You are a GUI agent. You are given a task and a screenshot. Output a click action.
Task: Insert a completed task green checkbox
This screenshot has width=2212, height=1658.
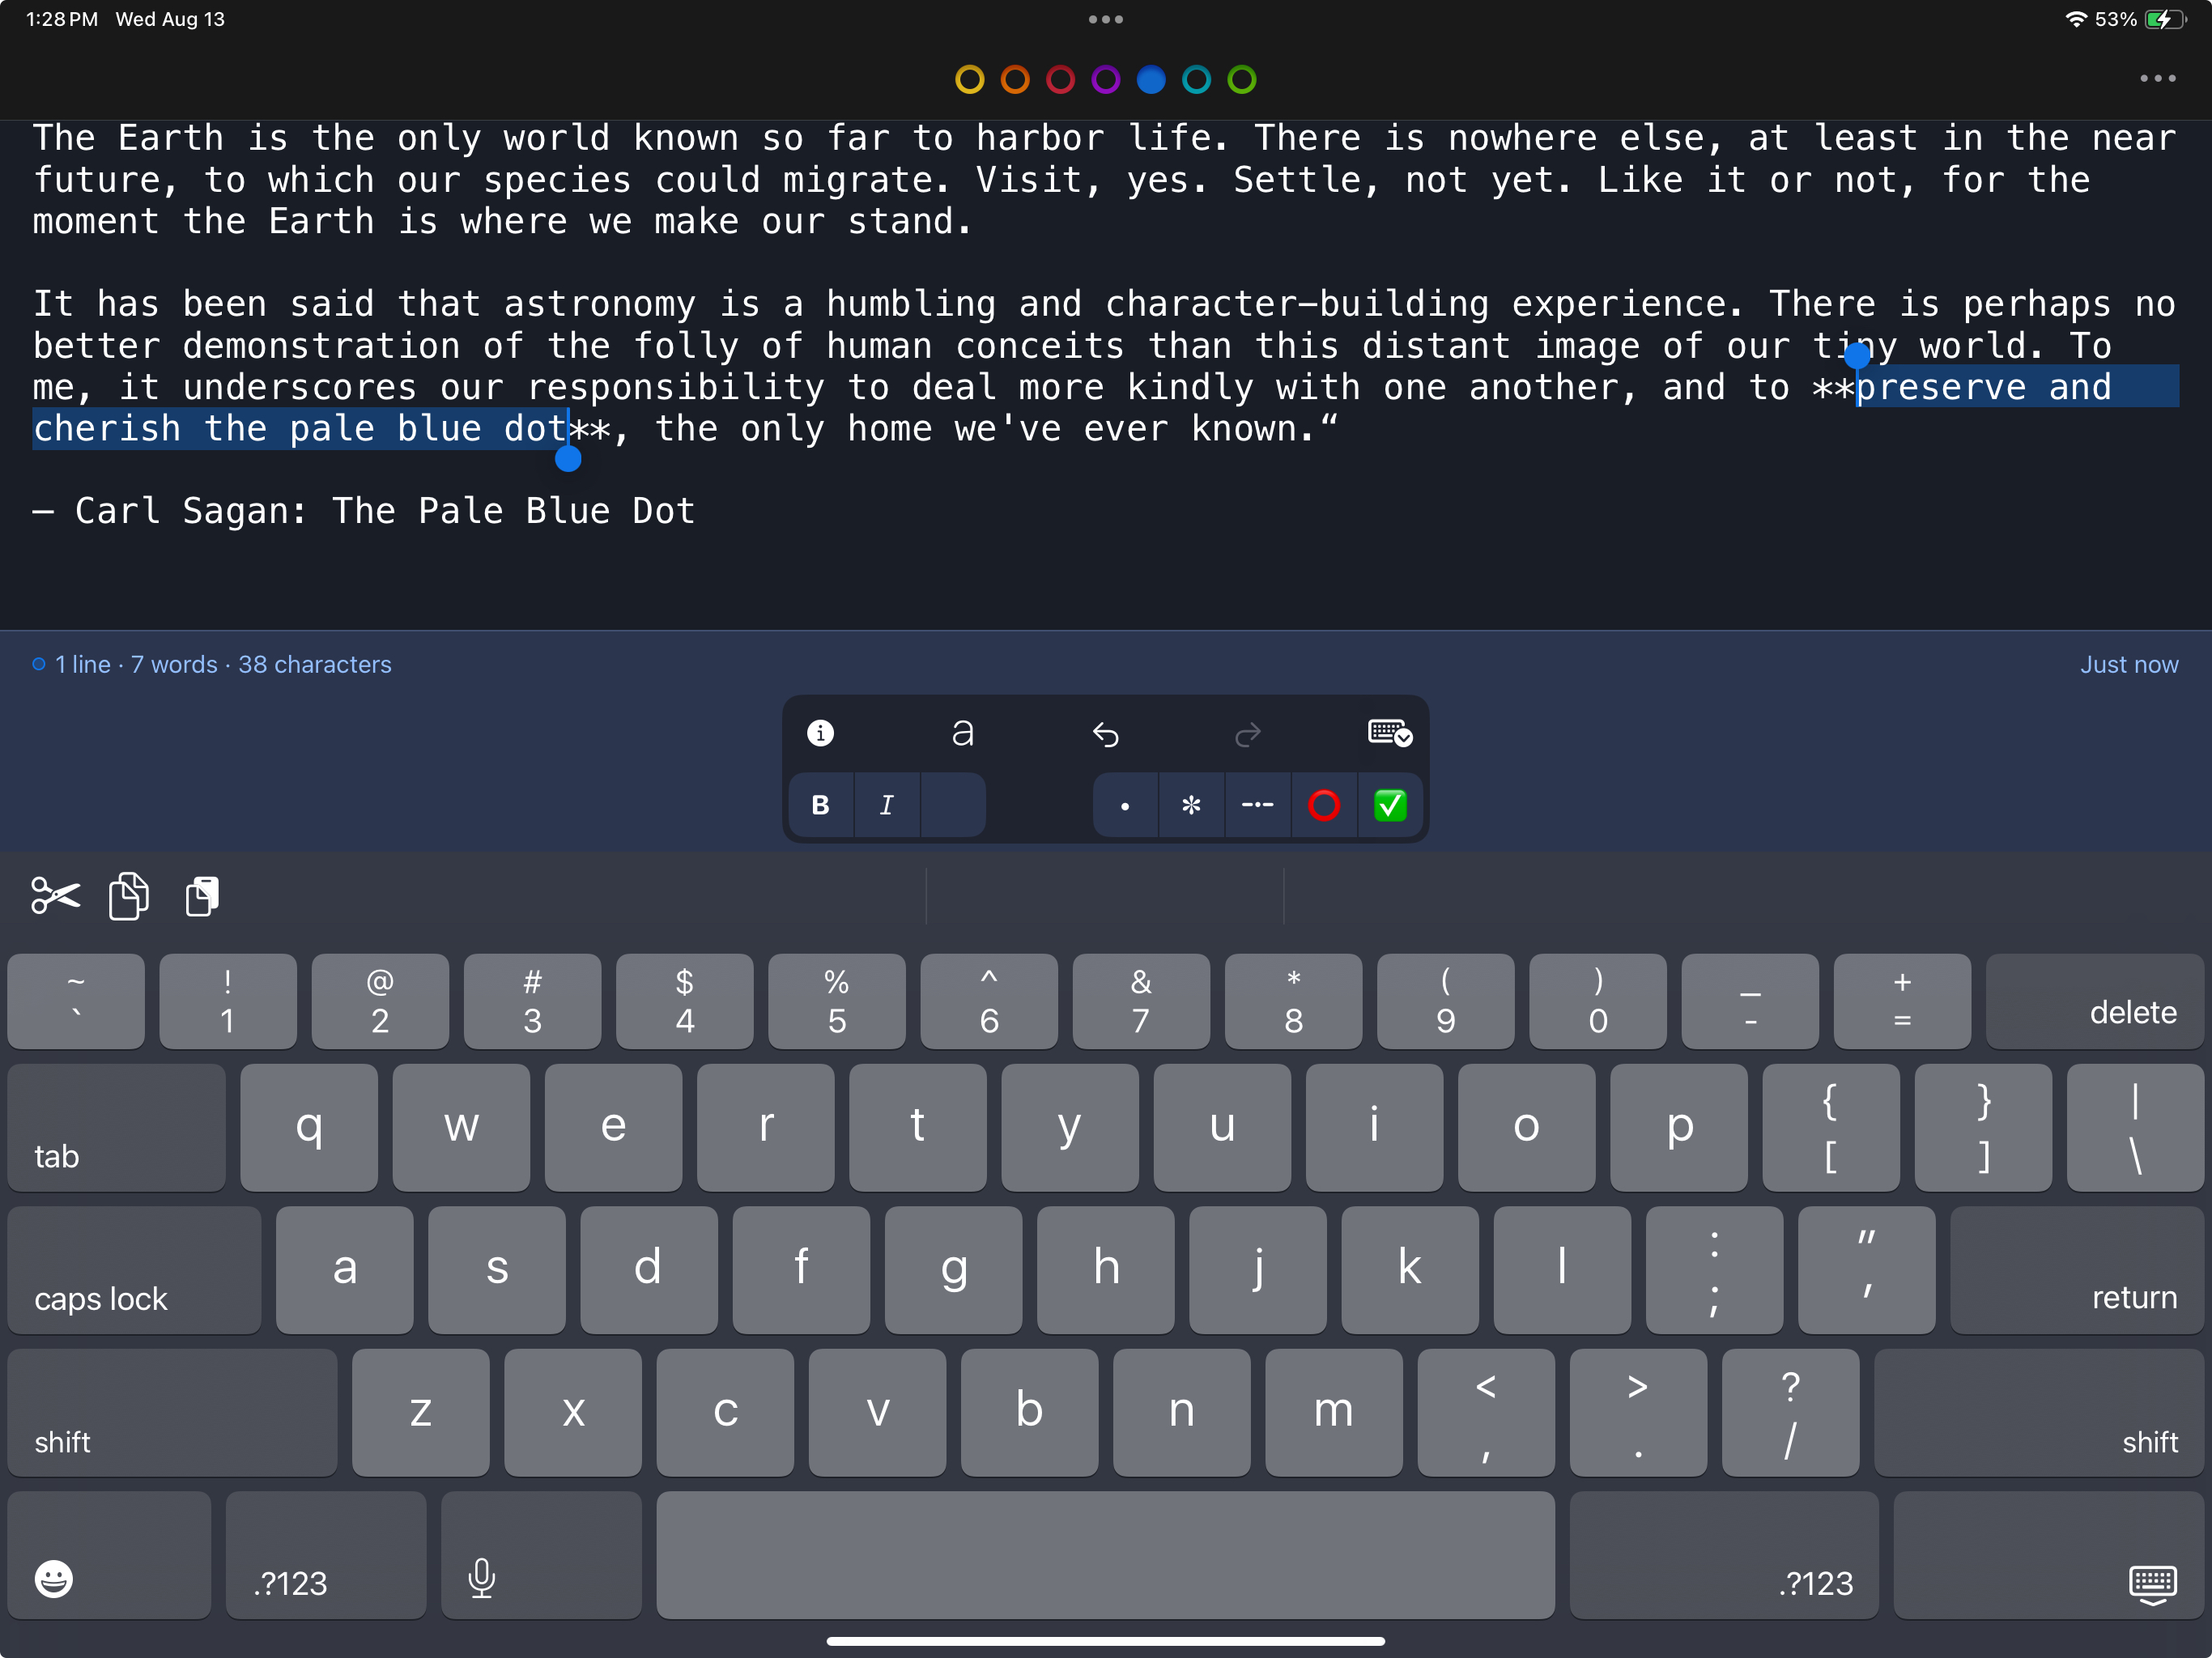point(1390,804)
